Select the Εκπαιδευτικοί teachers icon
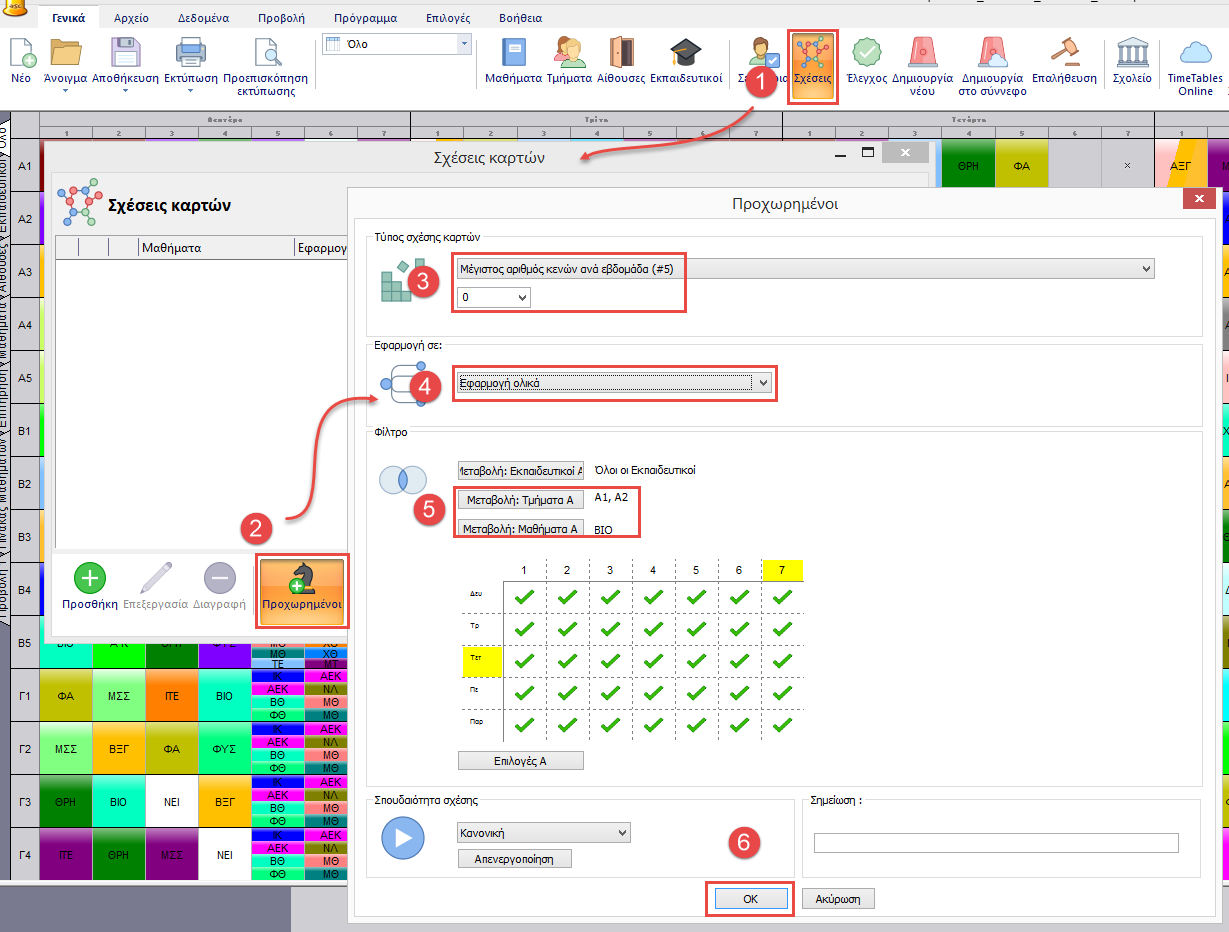 tap(686, 61)
